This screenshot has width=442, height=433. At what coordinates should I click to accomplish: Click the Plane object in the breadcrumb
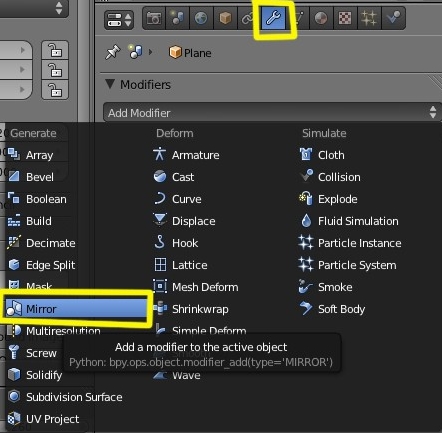190,53
